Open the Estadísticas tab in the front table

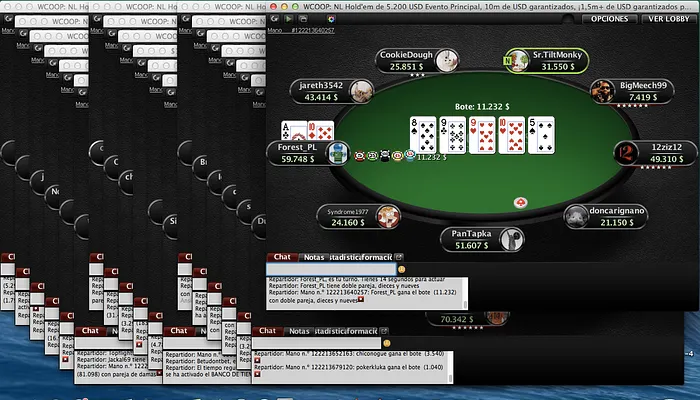345,257
